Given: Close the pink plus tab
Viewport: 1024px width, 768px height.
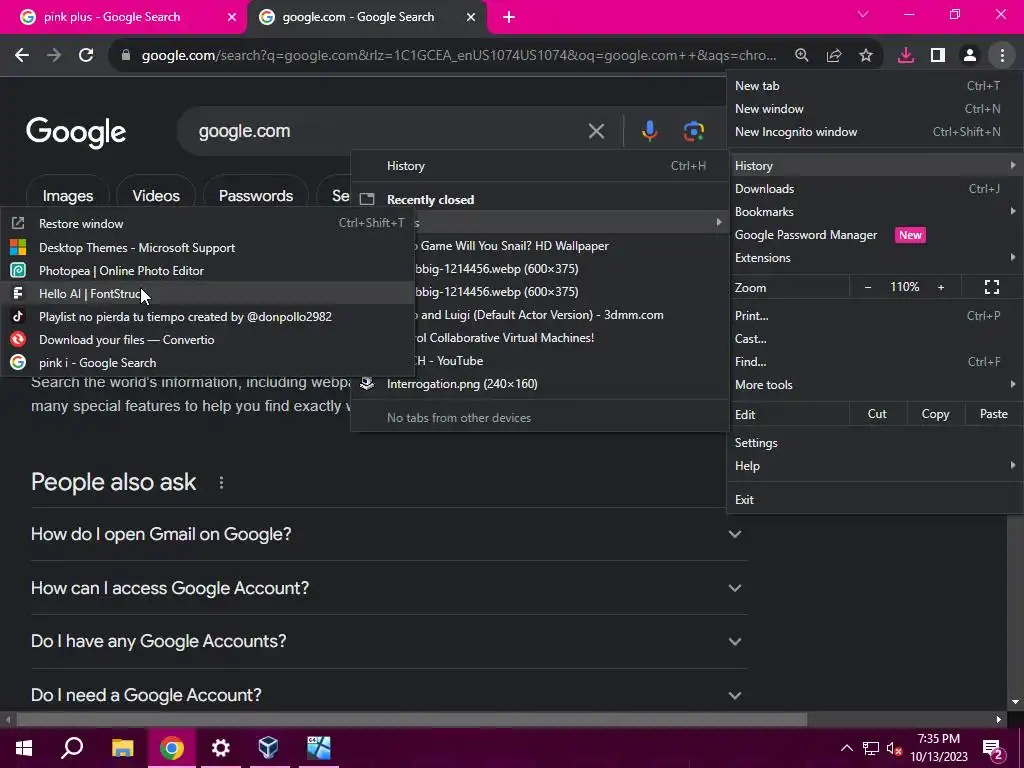Looking at the screenshot, I should tap(232, 17).
